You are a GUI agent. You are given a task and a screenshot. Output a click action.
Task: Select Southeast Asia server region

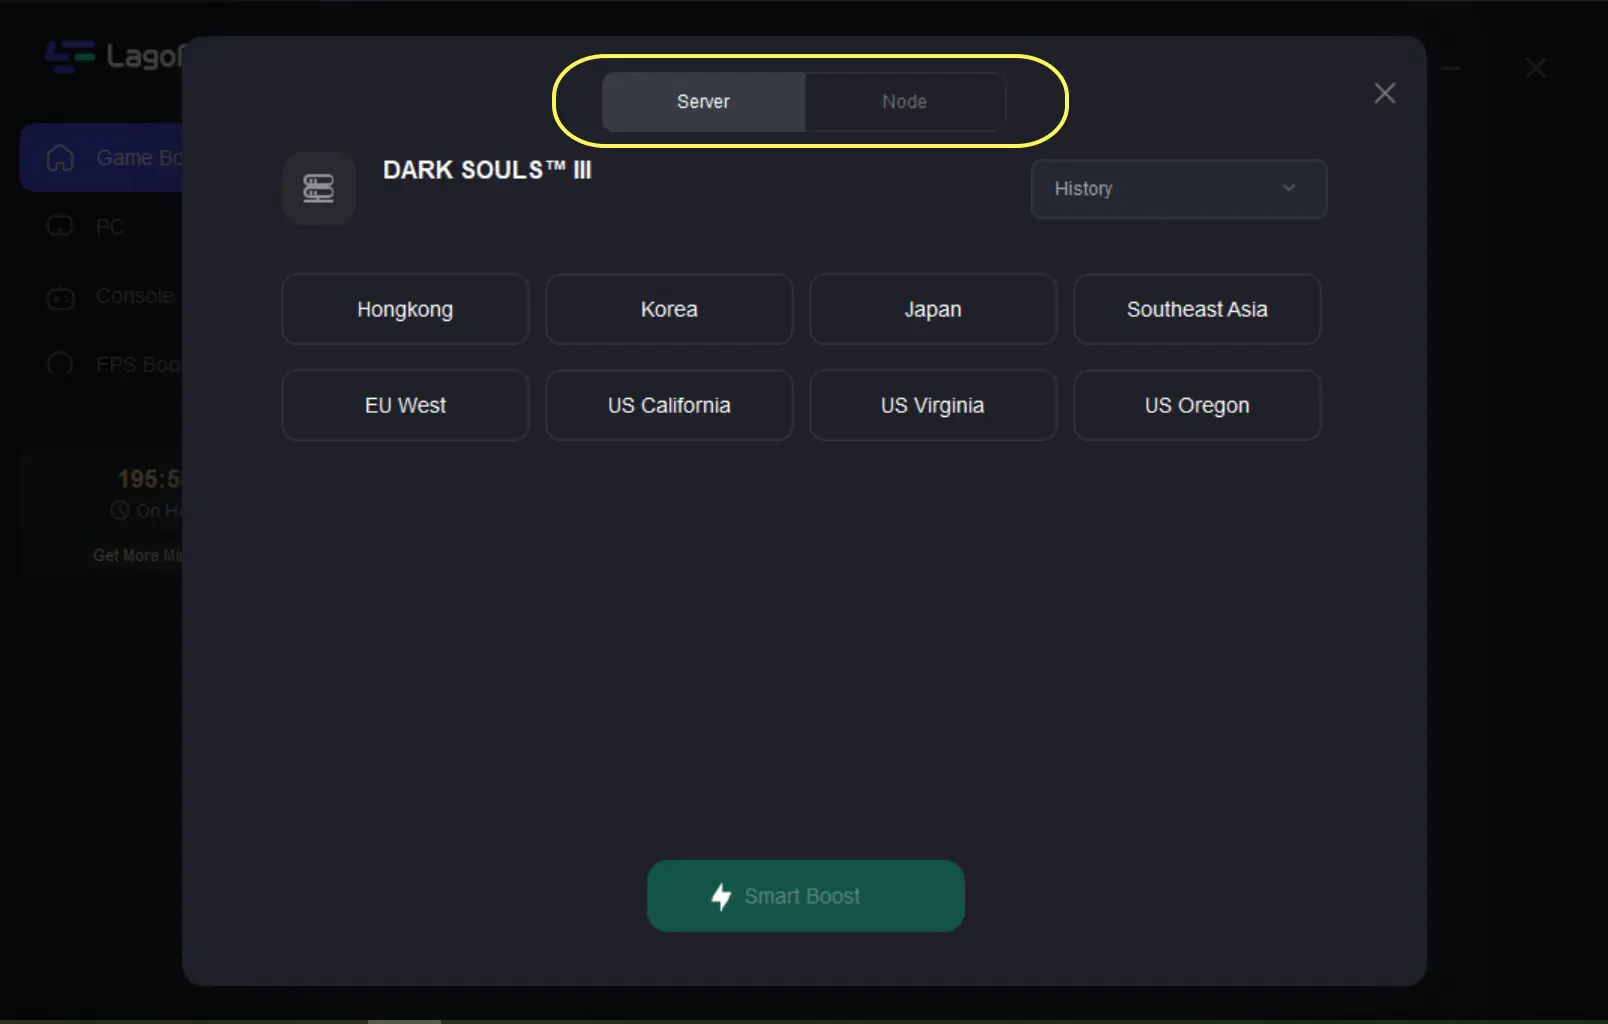pos(1197,310)
